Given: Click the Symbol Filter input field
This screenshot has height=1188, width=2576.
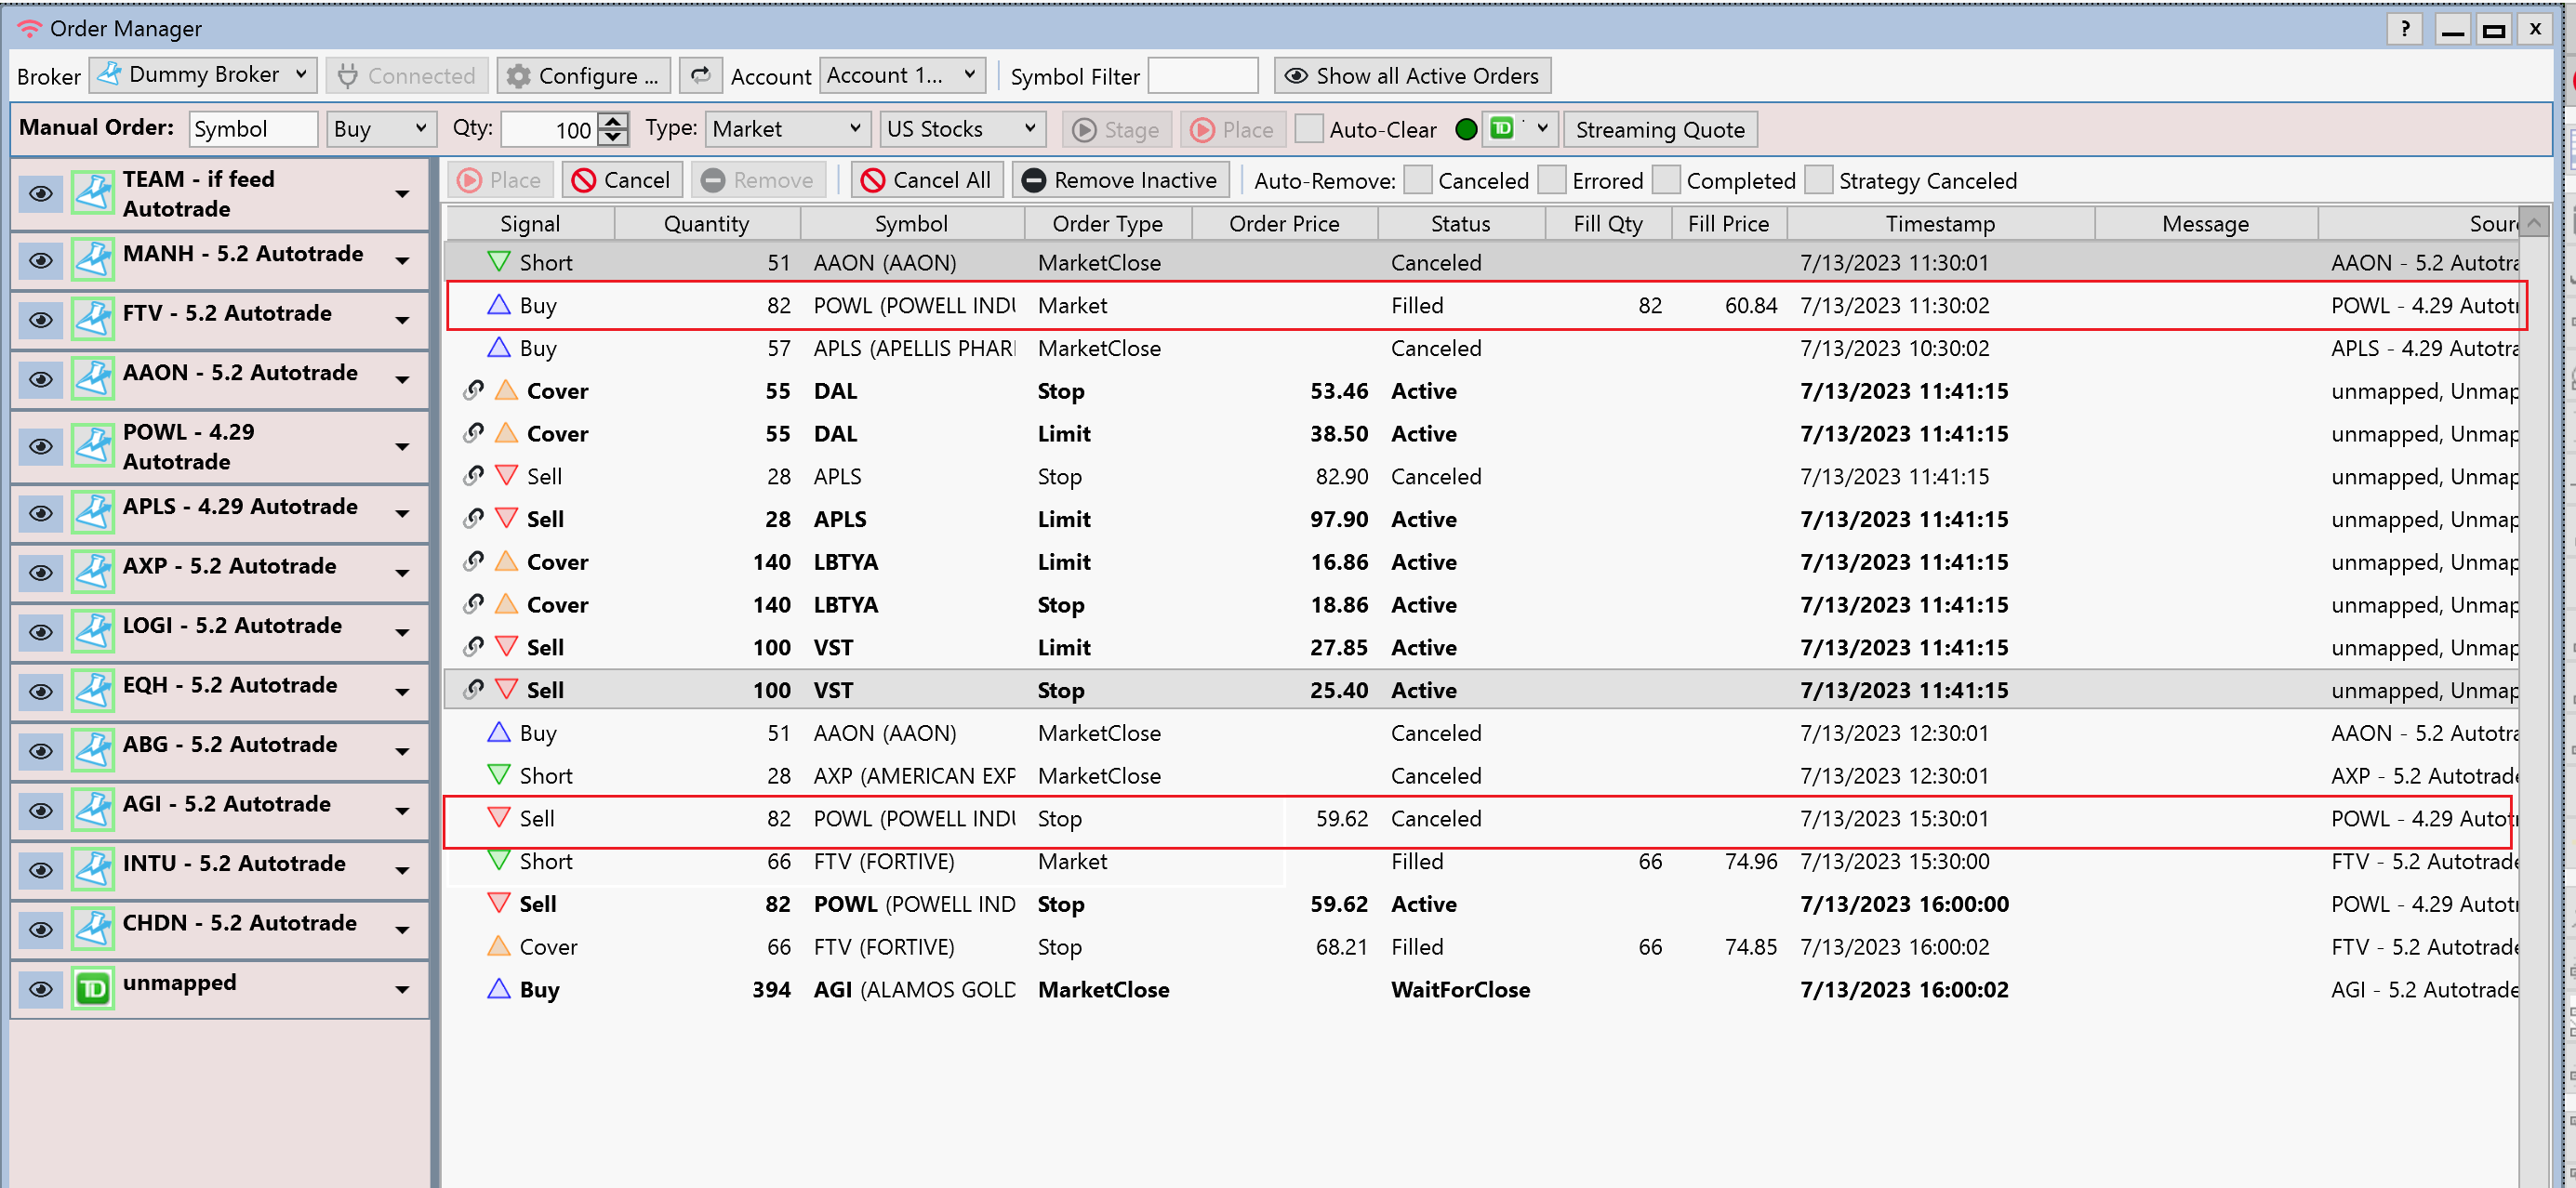Looking at the screenshot, I should click(x=1202, y=76).
